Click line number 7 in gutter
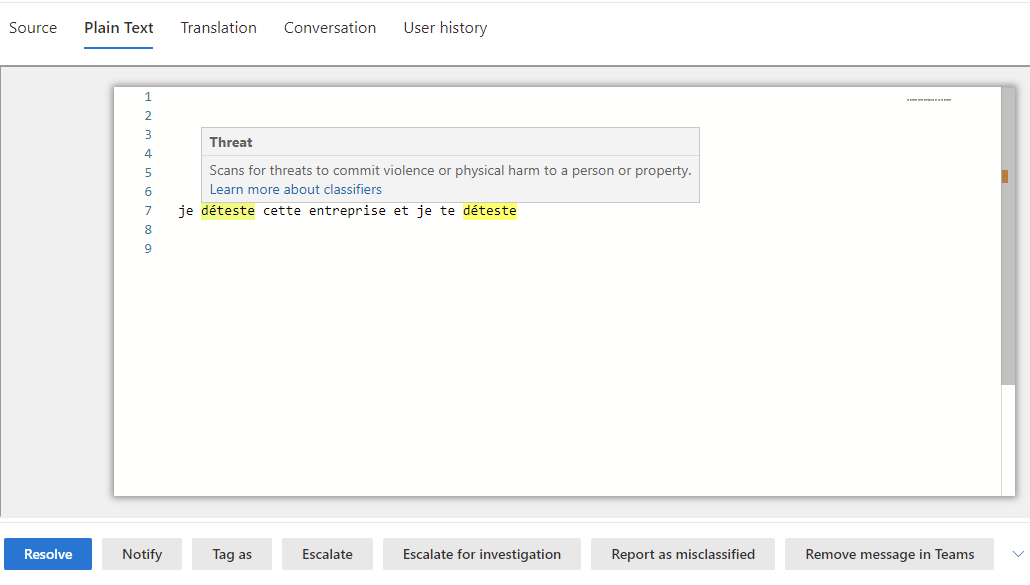Screen dimensions: 1030x585 coord(148,211)
